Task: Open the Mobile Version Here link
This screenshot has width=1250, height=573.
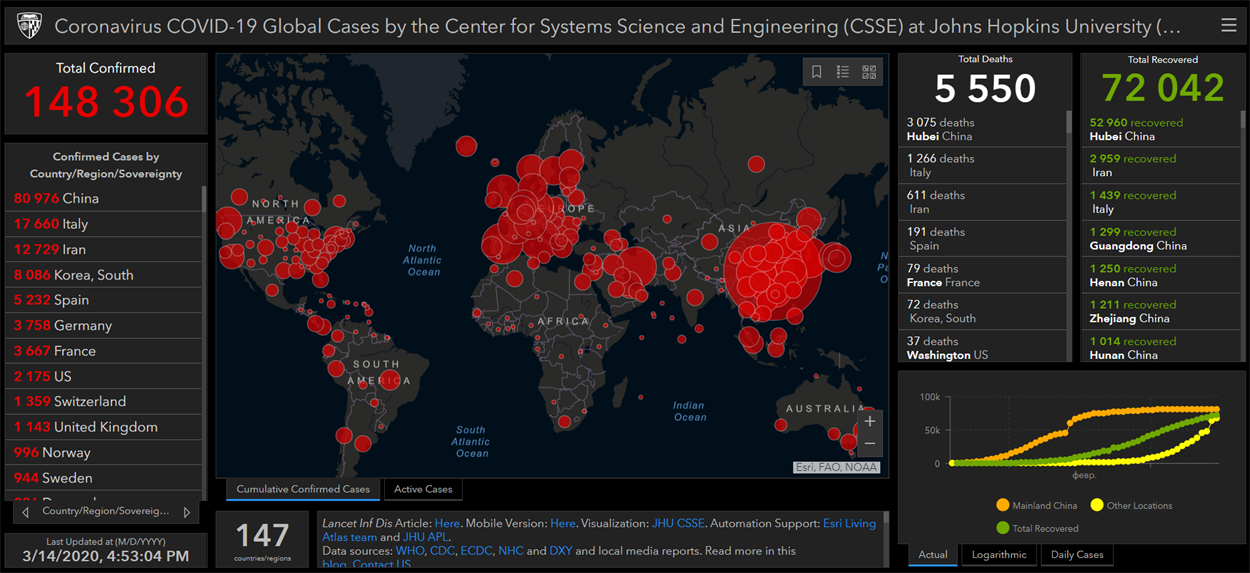Action: click(x=563, y=523)
